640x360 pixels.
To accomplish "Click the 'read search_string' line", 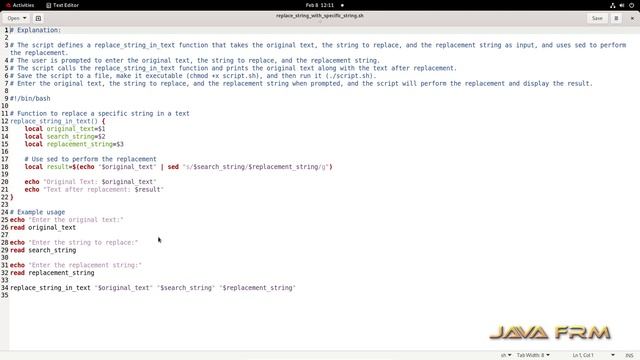I will pos(43,250).
